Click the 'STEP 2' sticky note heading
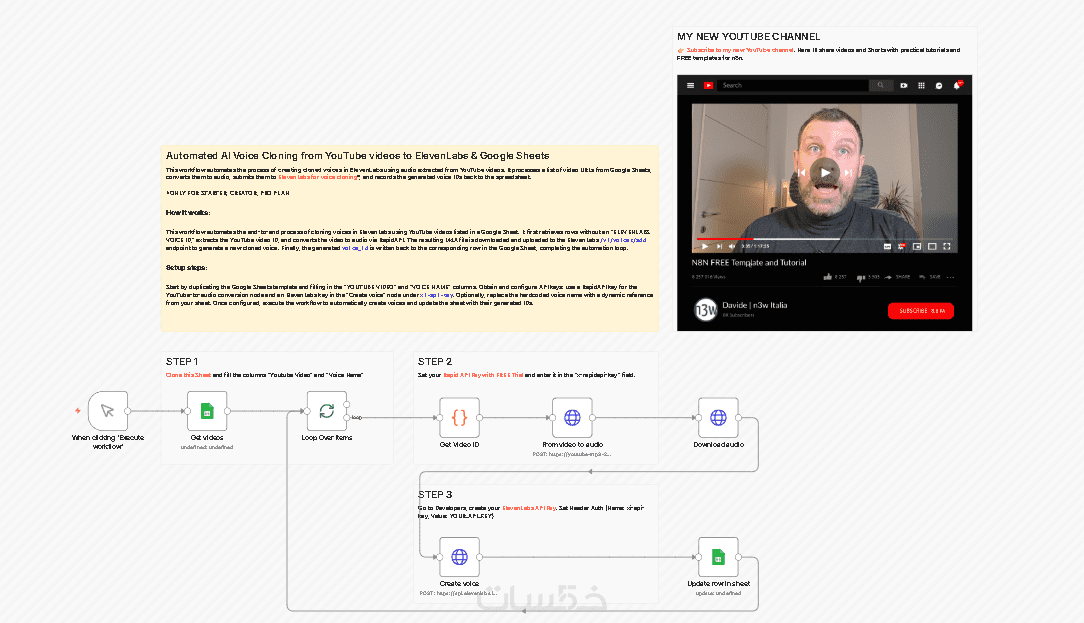The height and width of the screenshot is (623, 1084). pyautogui.click(x=435, y=362)
